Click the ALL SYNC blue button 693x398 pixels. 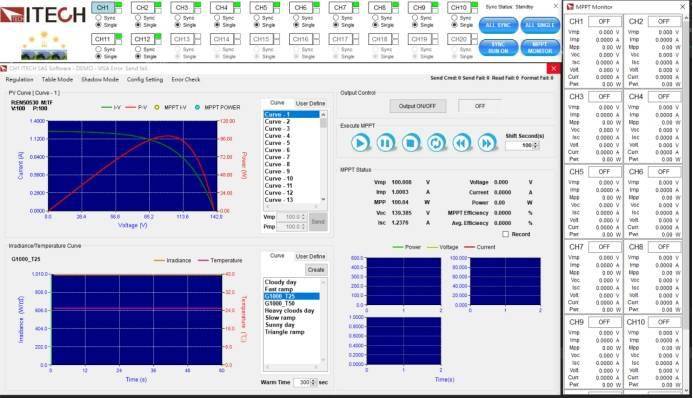pyautogui.click(x=498, y=25)
